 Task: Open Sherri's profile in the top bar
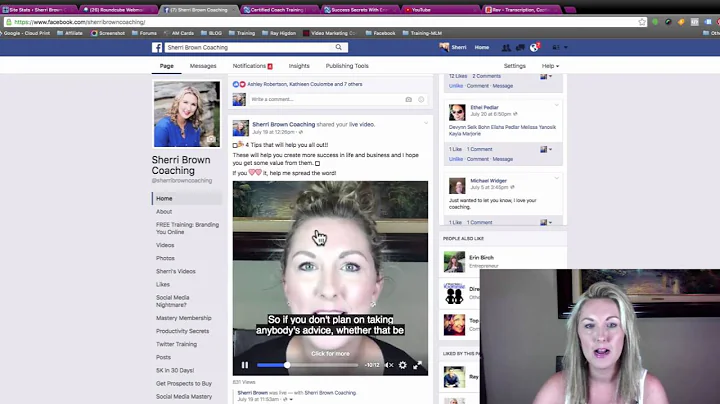tap(453, 47)
